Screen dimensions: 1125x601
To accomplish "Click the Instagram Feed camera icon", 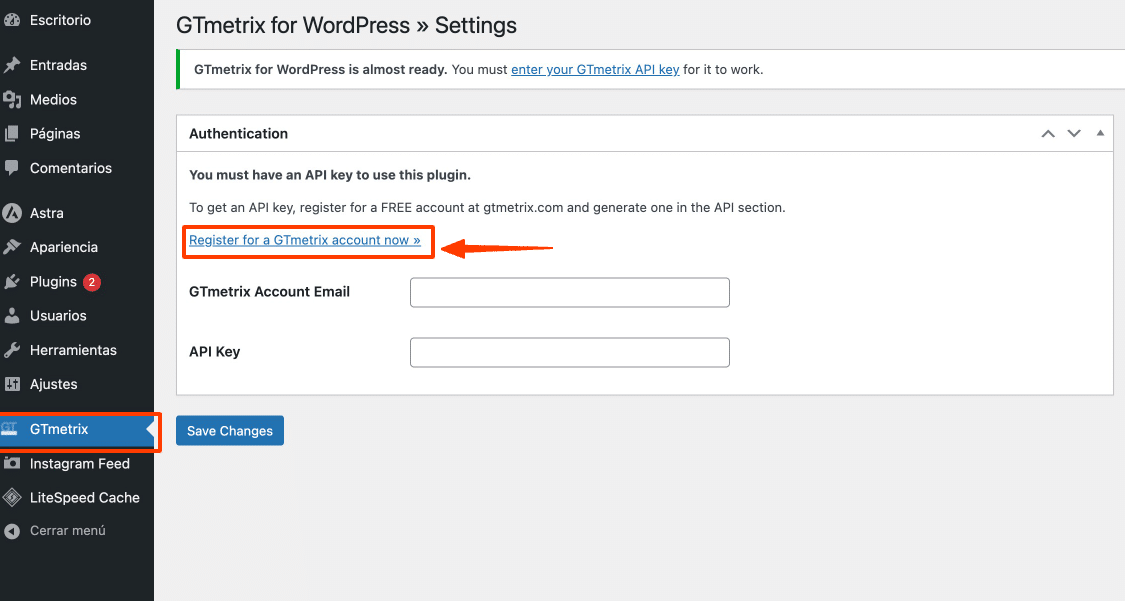I will 11,464.
